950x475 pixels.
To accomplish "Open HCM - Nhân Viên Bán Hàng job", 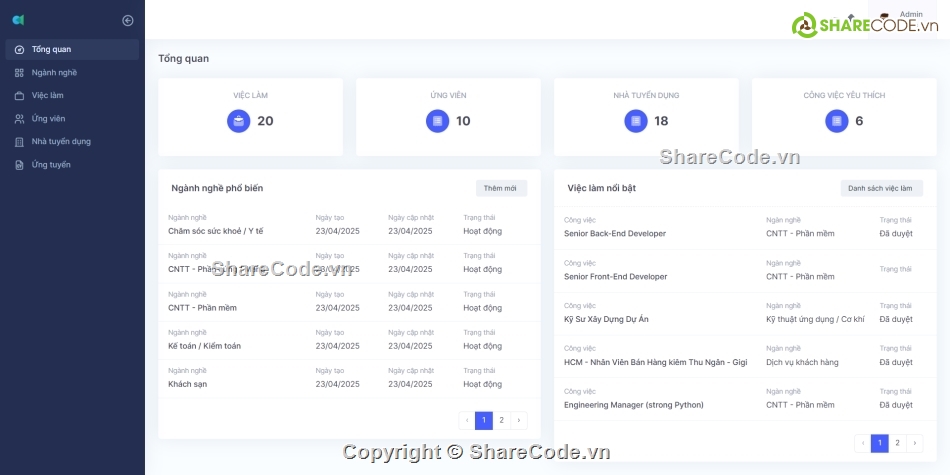I will [656, 362].
